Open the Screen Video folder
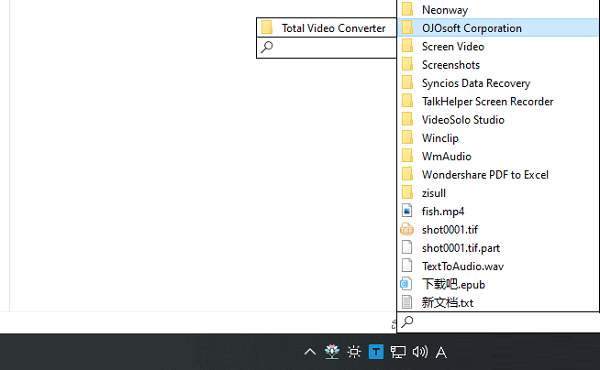This screenshot has height=370, width=600. coord(497,46)
